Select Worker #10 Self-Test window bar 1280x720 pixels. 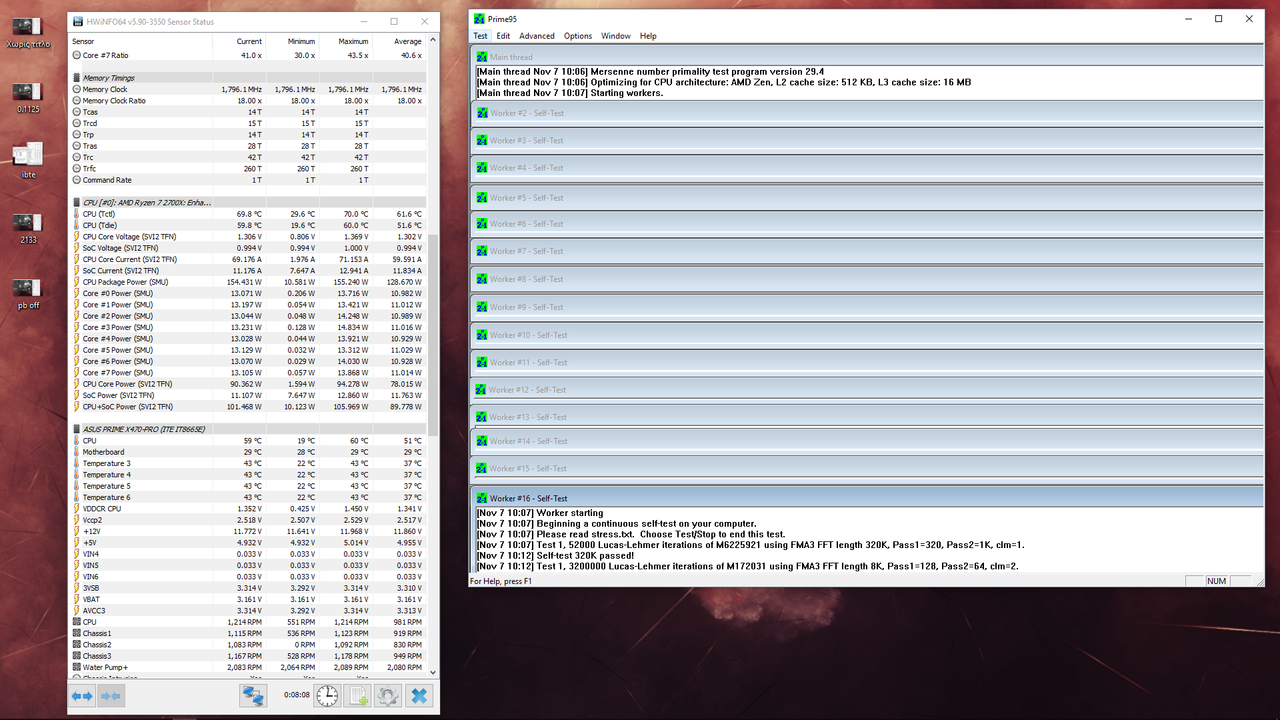pyautogui.click(x=867, y=335)
